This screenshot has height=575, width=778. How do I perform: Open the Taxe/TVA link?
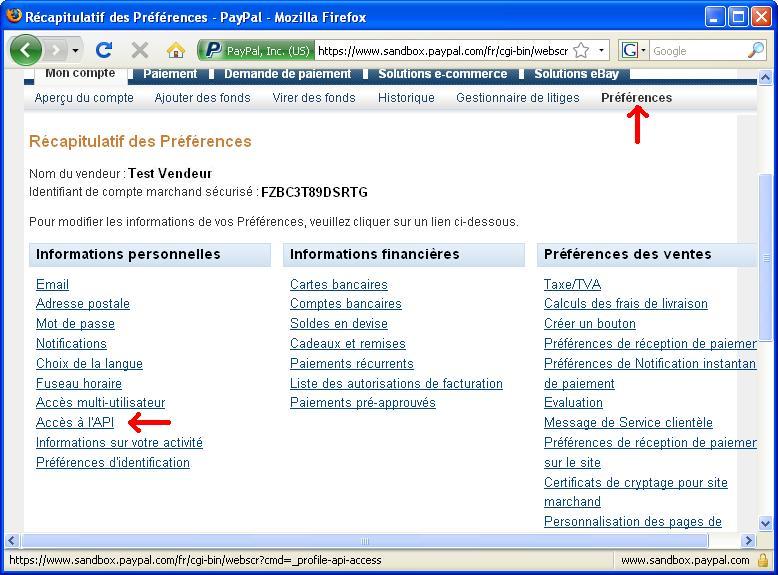coord(573,285)
